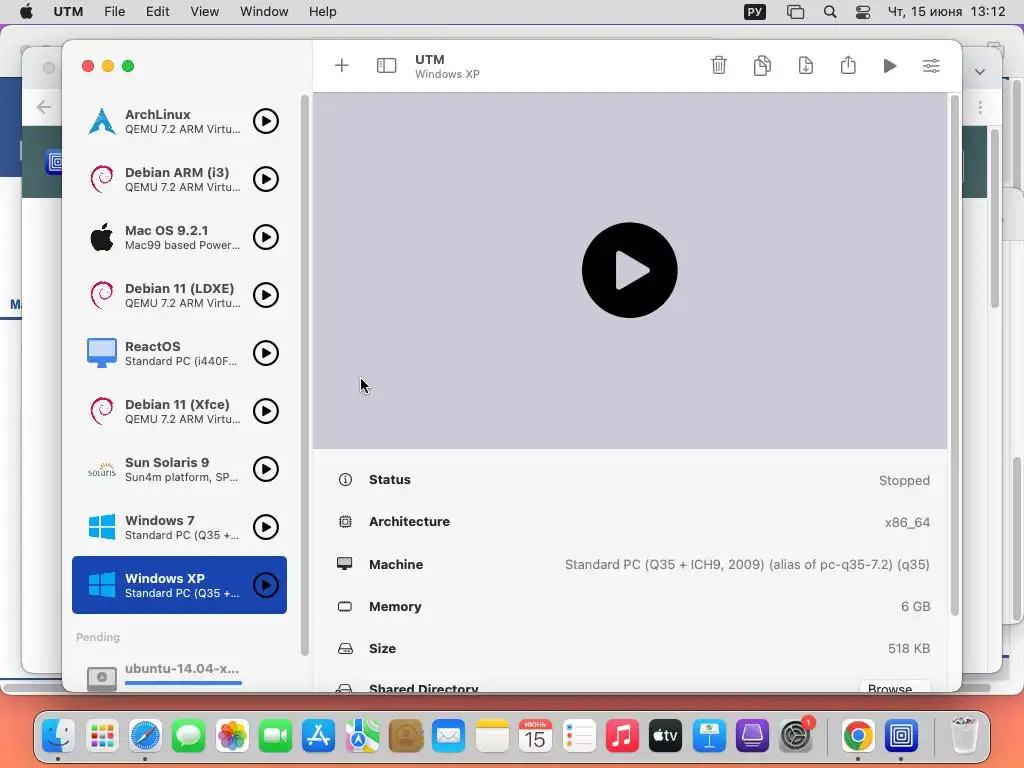Open VM settings with the sliders icon

click(x=931, y=66)
